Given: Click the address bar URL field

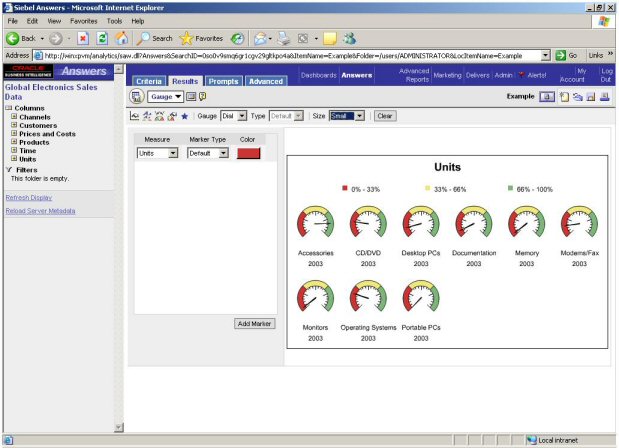Looking at the screenshot, I should 292,55.
